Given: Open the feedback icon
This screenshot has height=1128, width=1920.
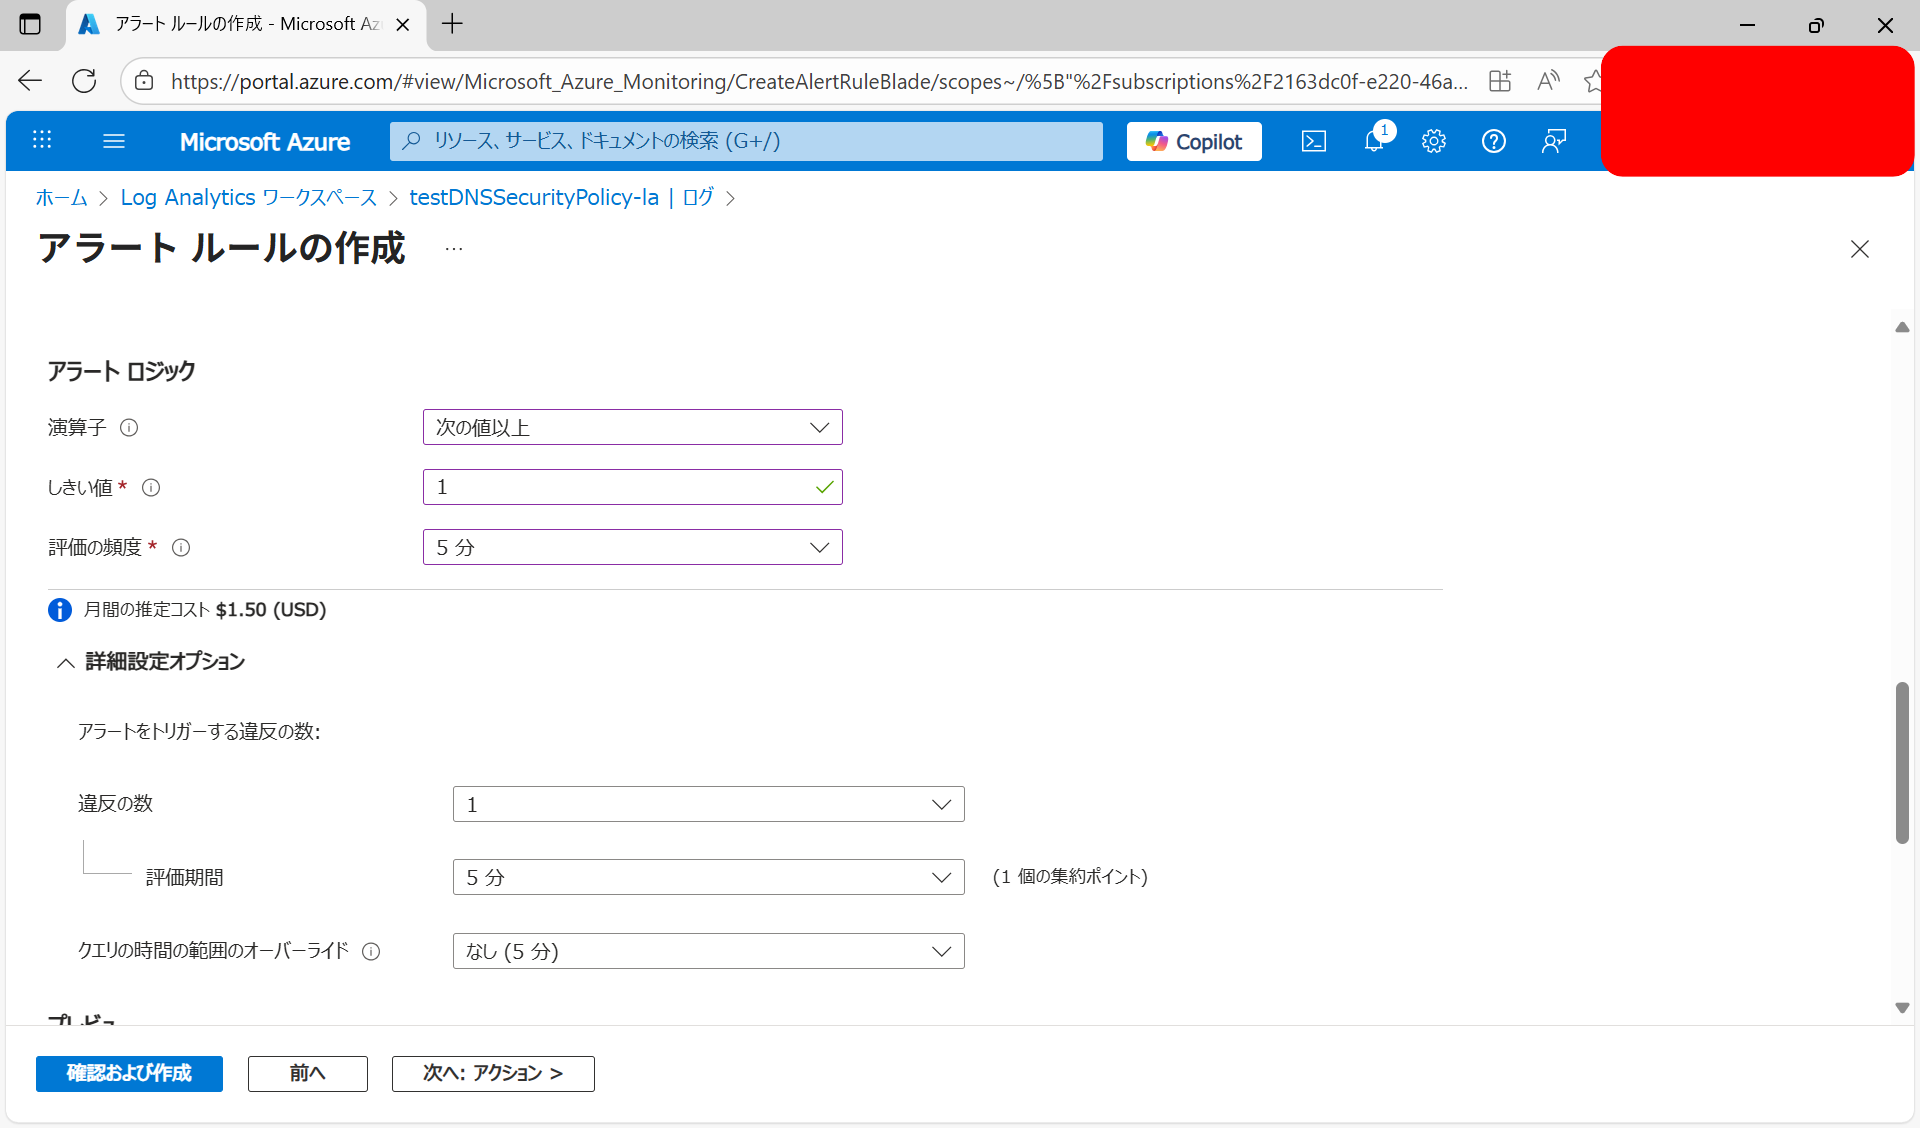Looking at the screenshot, I should click(1553, 141).
